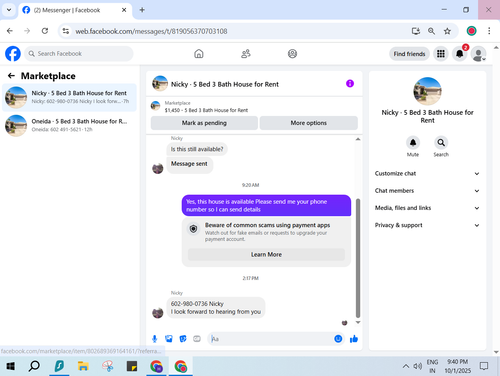Image resolution: width=500 pixels, height=376 pixels.
Task: Open Sticky Notes taskbar icon
Action: point(132,366)
